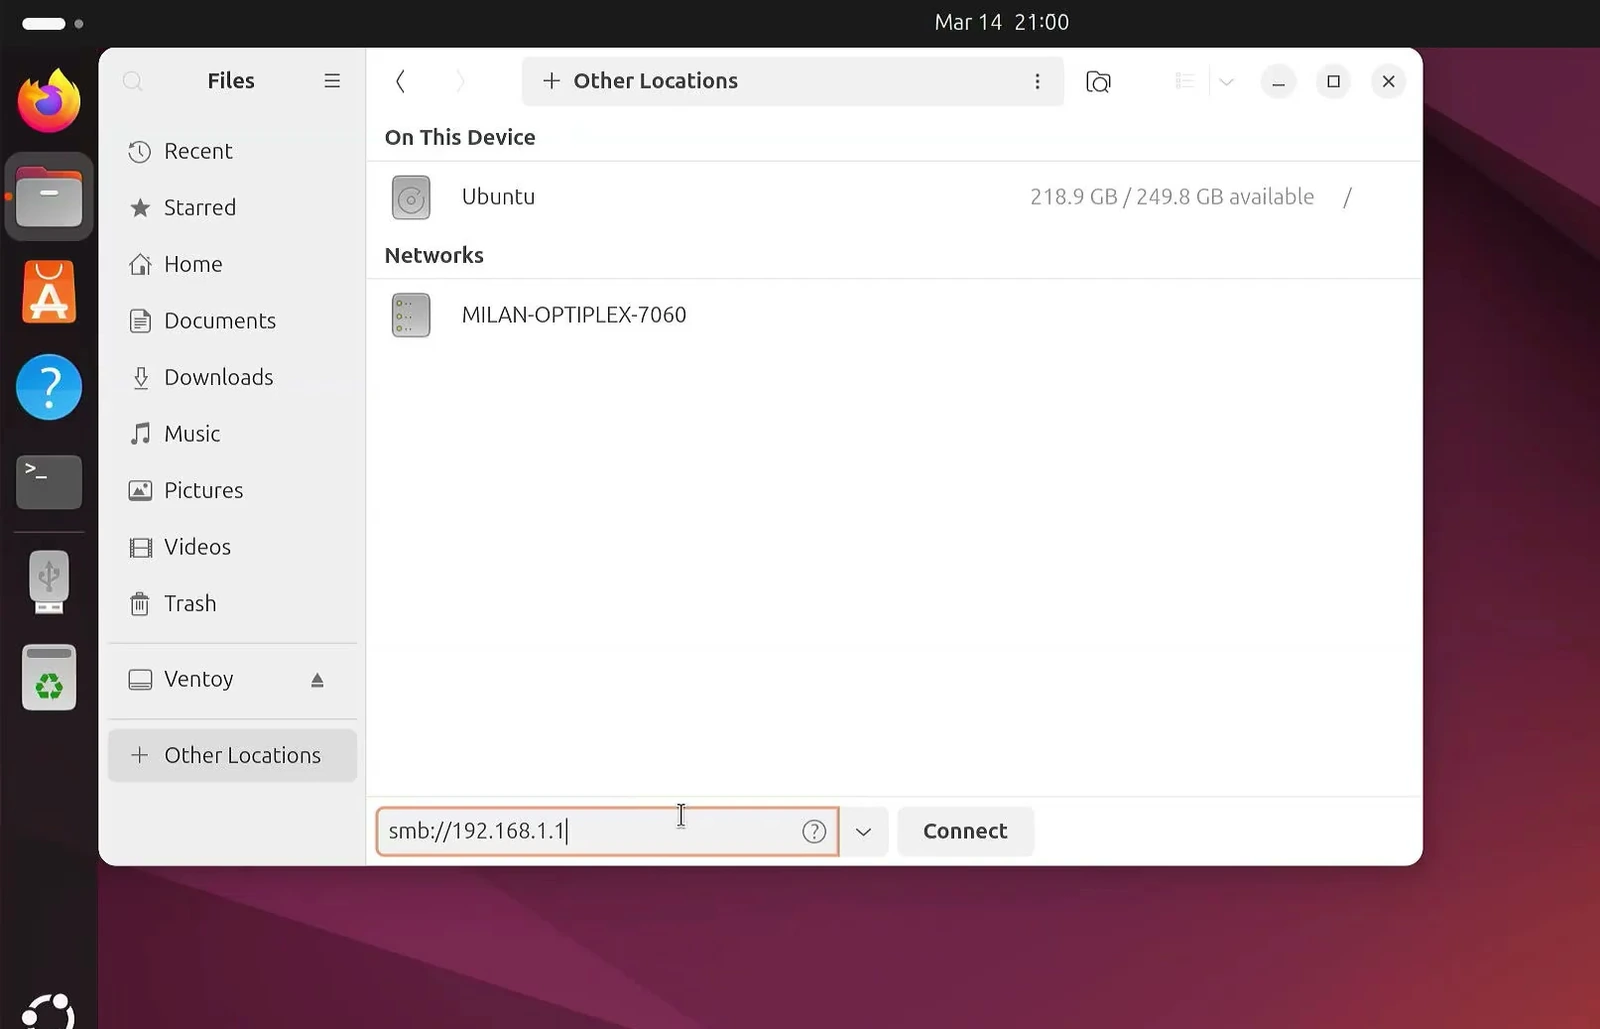This screenshot has width=1600, height=1029.
Task: Open the path bar three-dot menu
Action: [1037, 81]
